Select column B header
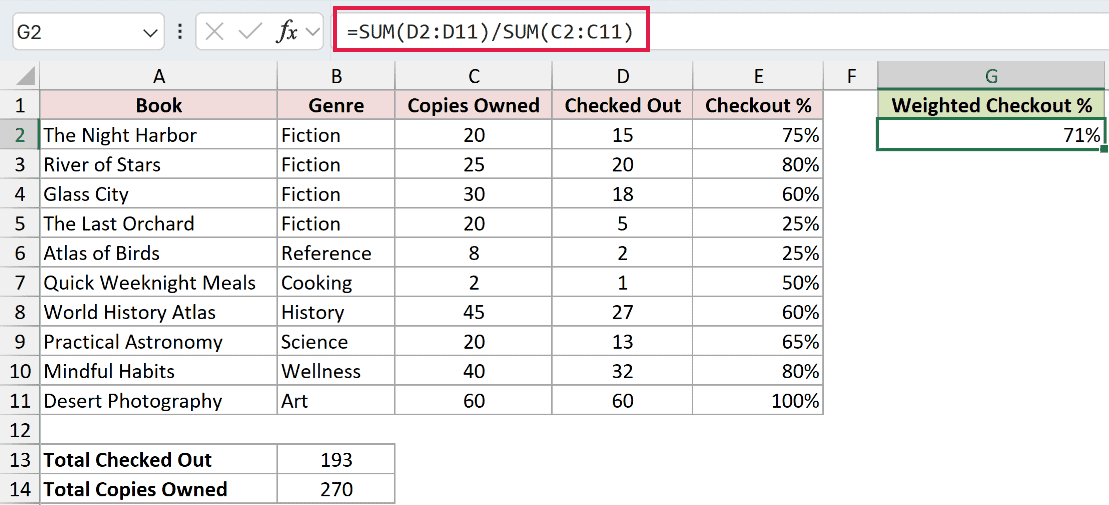Screen dimensions: 1109x505 click(x=336, y=76)
